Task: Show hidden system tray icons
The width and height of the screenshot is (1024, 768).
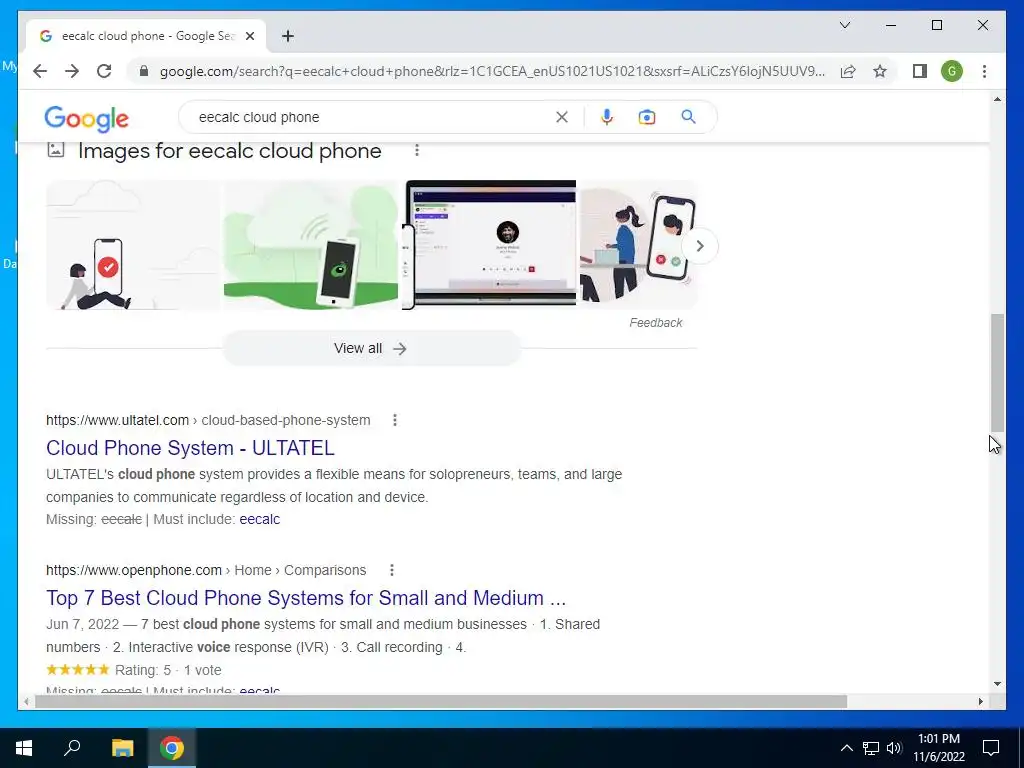Action: pos(846,748)
